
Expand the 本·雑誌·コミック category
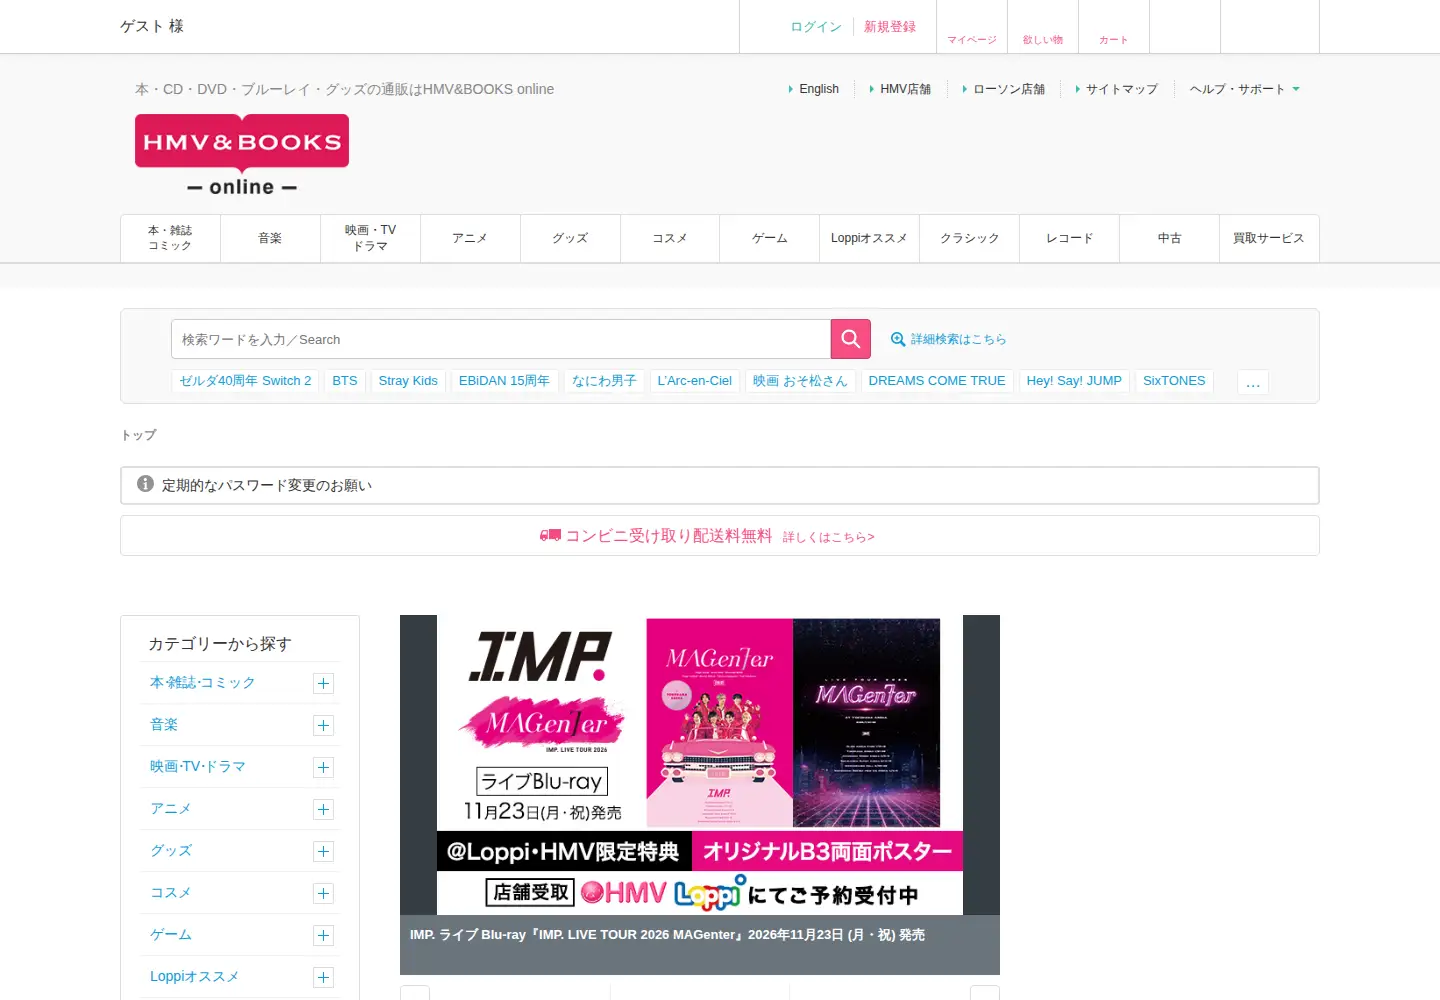click(x=323, y=684)
